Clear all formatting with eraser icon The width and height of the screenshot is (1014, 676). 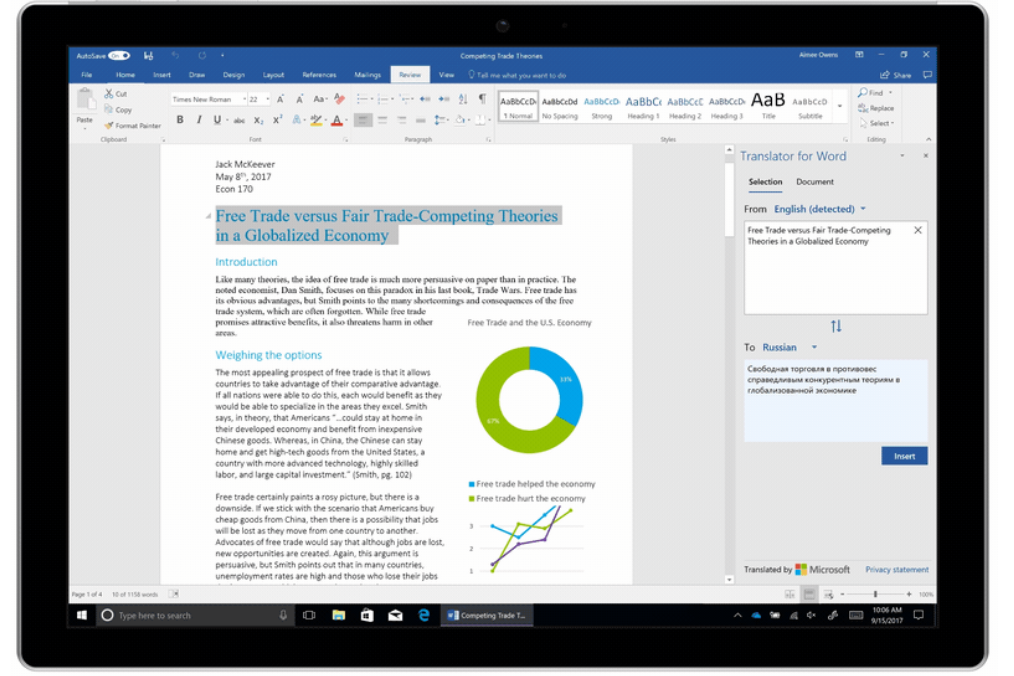pyautogui.click(x=339, y=99)
